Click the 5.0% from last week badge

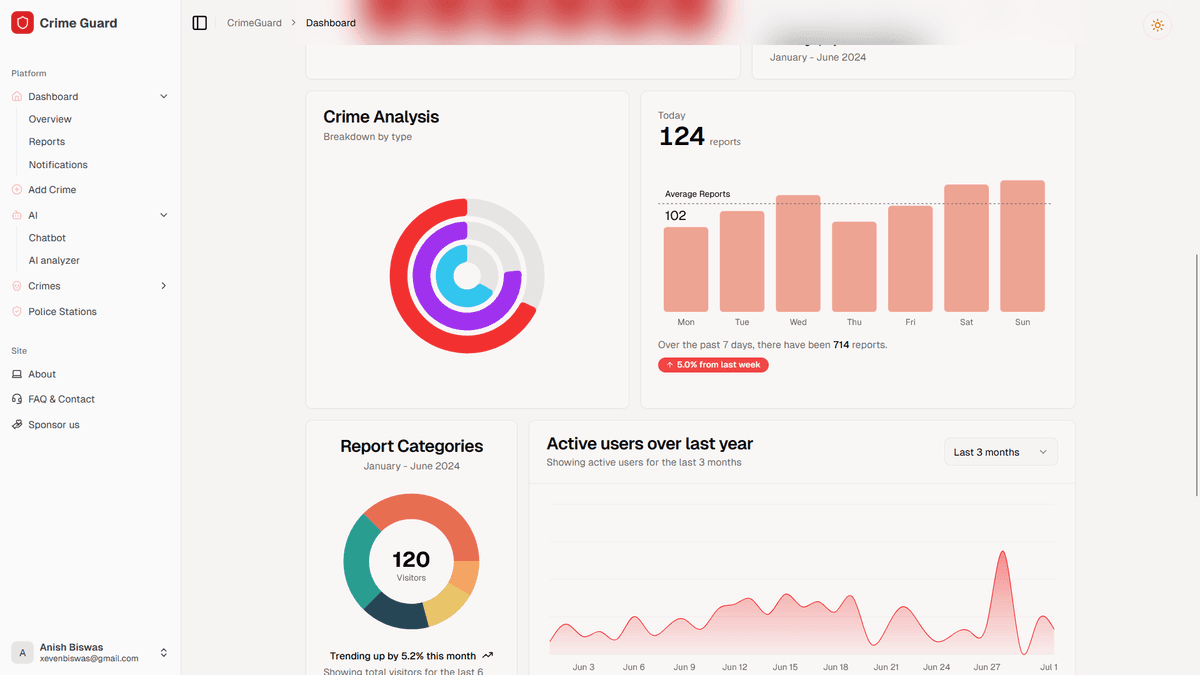(x=713, y=365)
